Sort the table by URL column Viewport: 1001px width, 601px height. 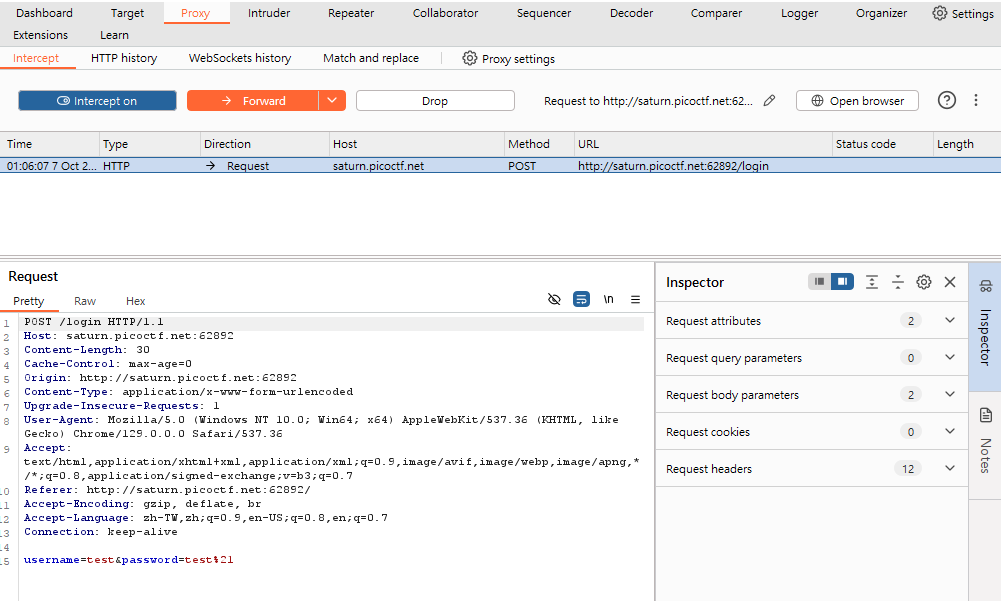[703, 144]
